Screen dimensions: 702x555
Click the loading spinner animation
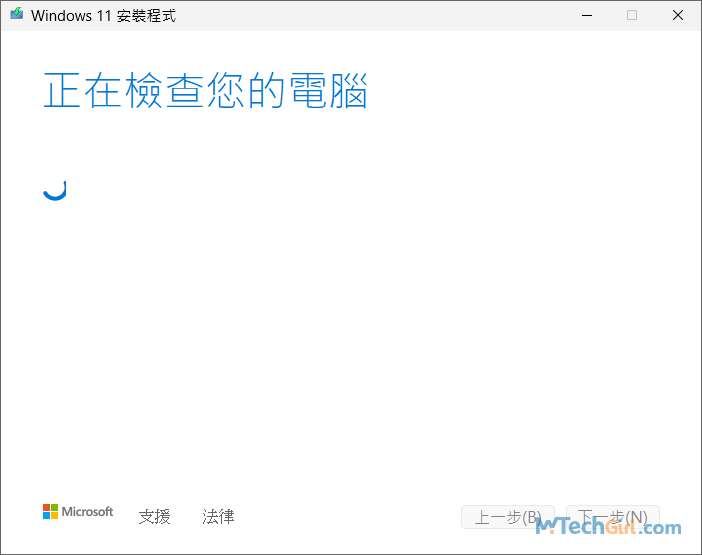55,189
